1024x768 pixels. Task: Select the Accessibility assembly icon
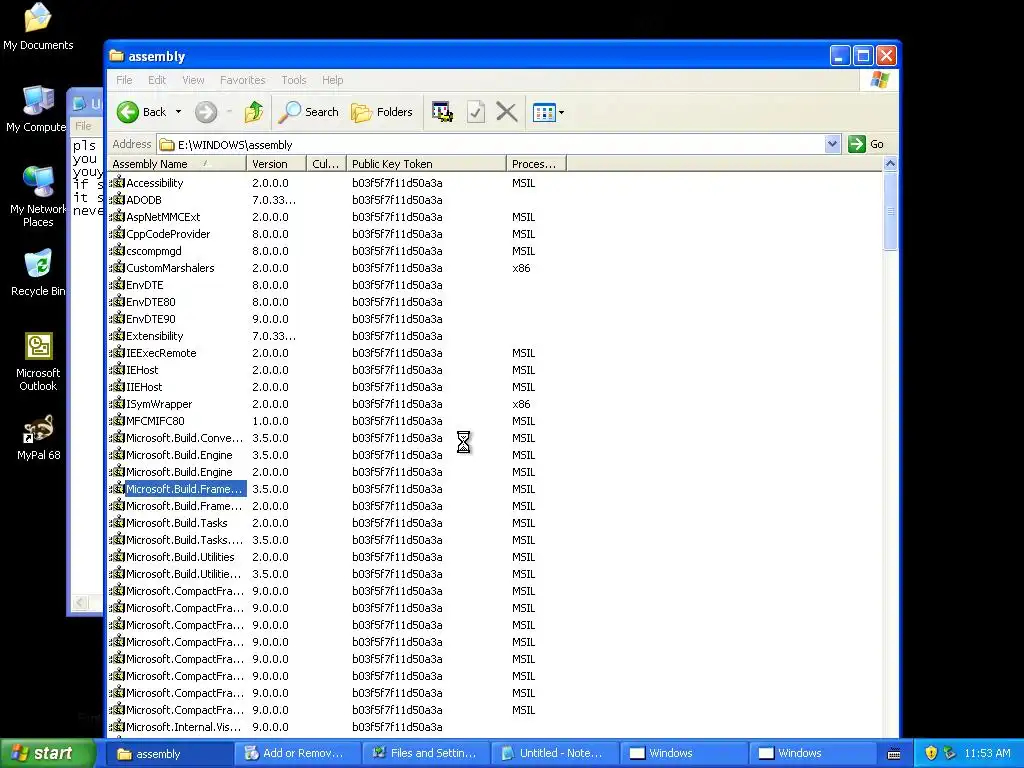pos(117,182)
